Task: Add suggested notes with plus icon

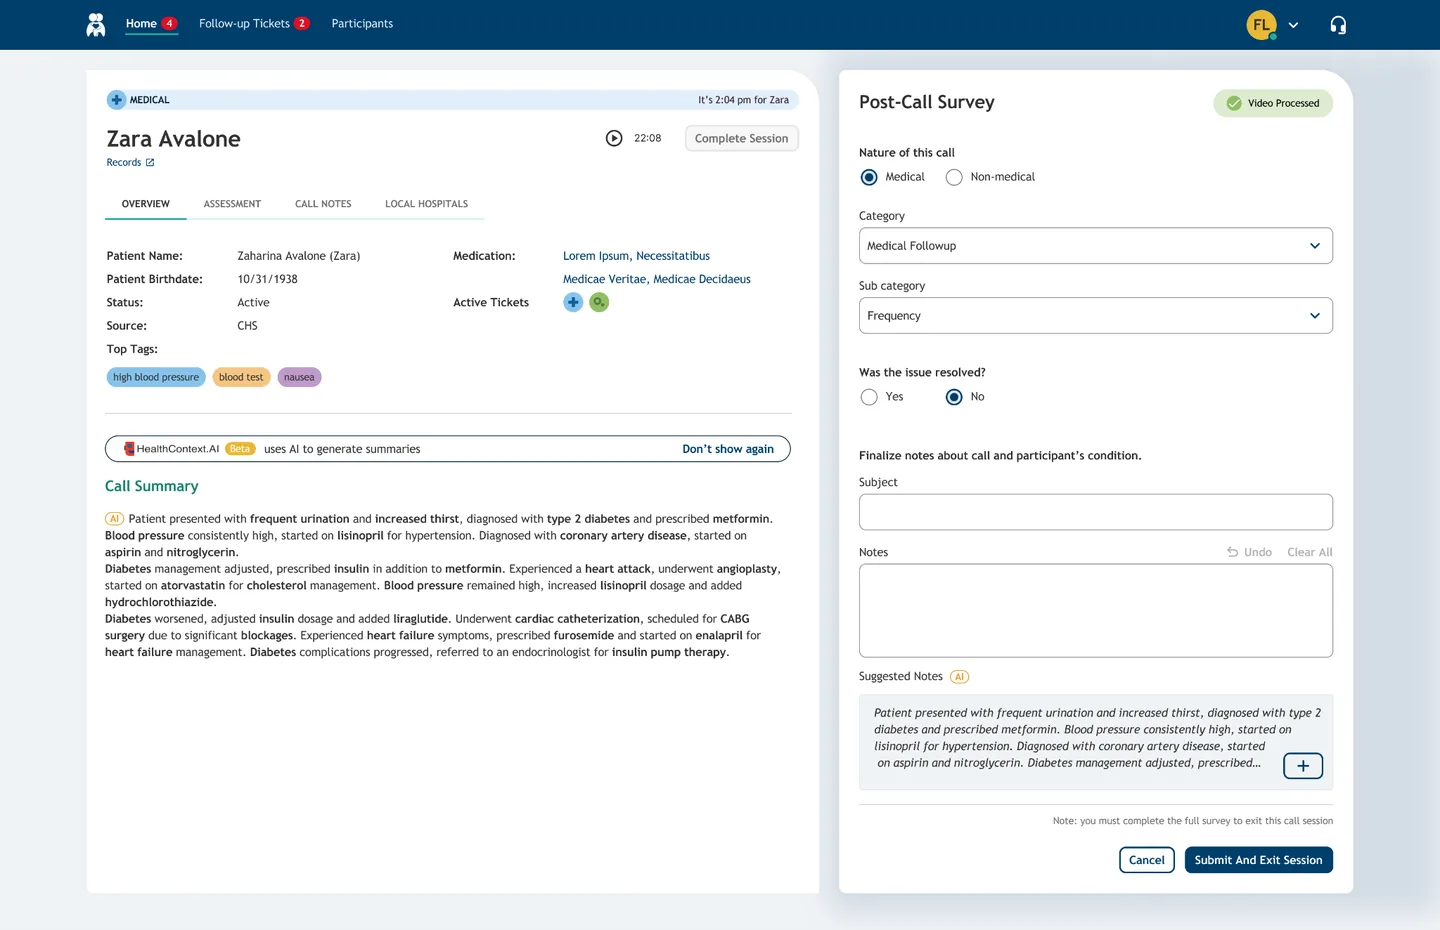Action: [x=1302, y=766]
